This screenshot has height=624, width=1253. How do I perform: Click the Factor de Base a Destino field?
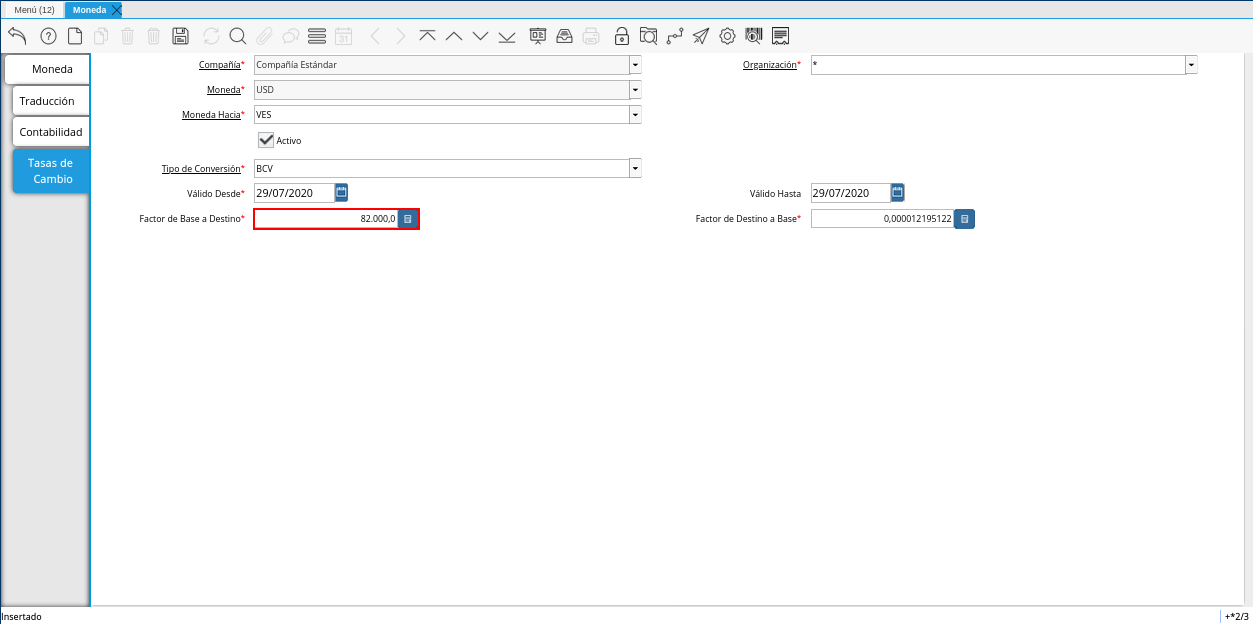click(x=325, y=219)
